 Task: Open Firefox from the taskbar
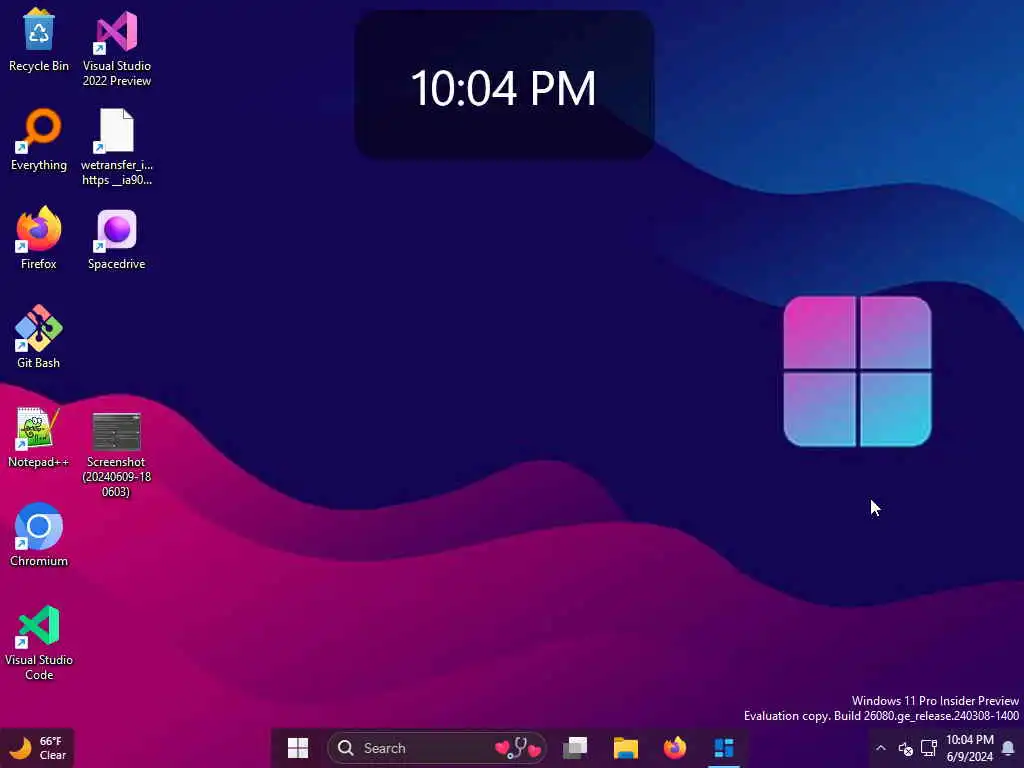(x=675, y=748)
